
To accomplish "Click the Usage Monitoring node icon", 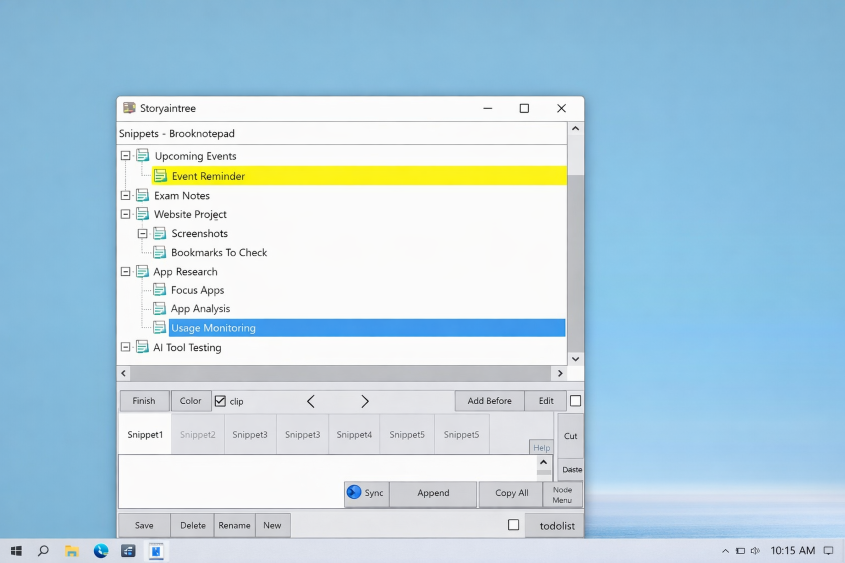I will pyautogui.click(x=160, y=328).
